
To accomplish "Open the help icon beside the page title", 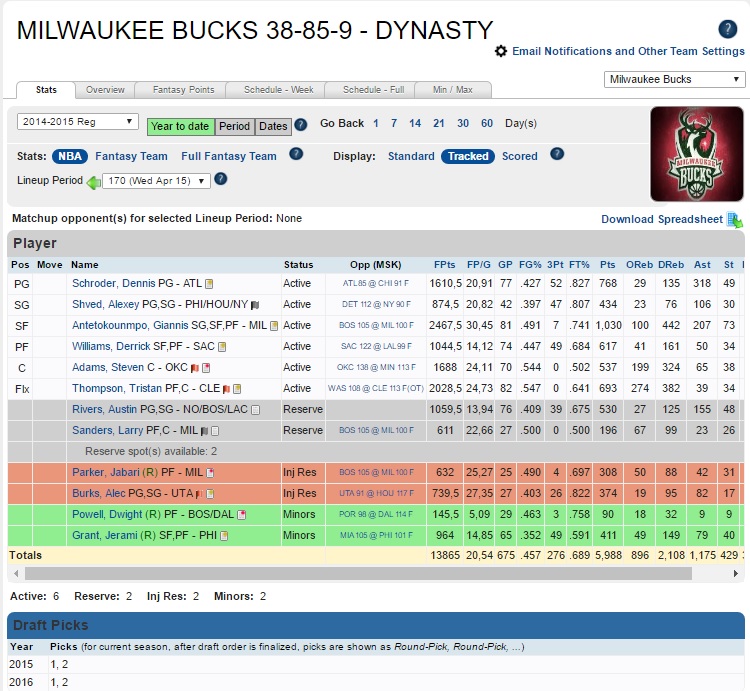I will click(727, 29).
